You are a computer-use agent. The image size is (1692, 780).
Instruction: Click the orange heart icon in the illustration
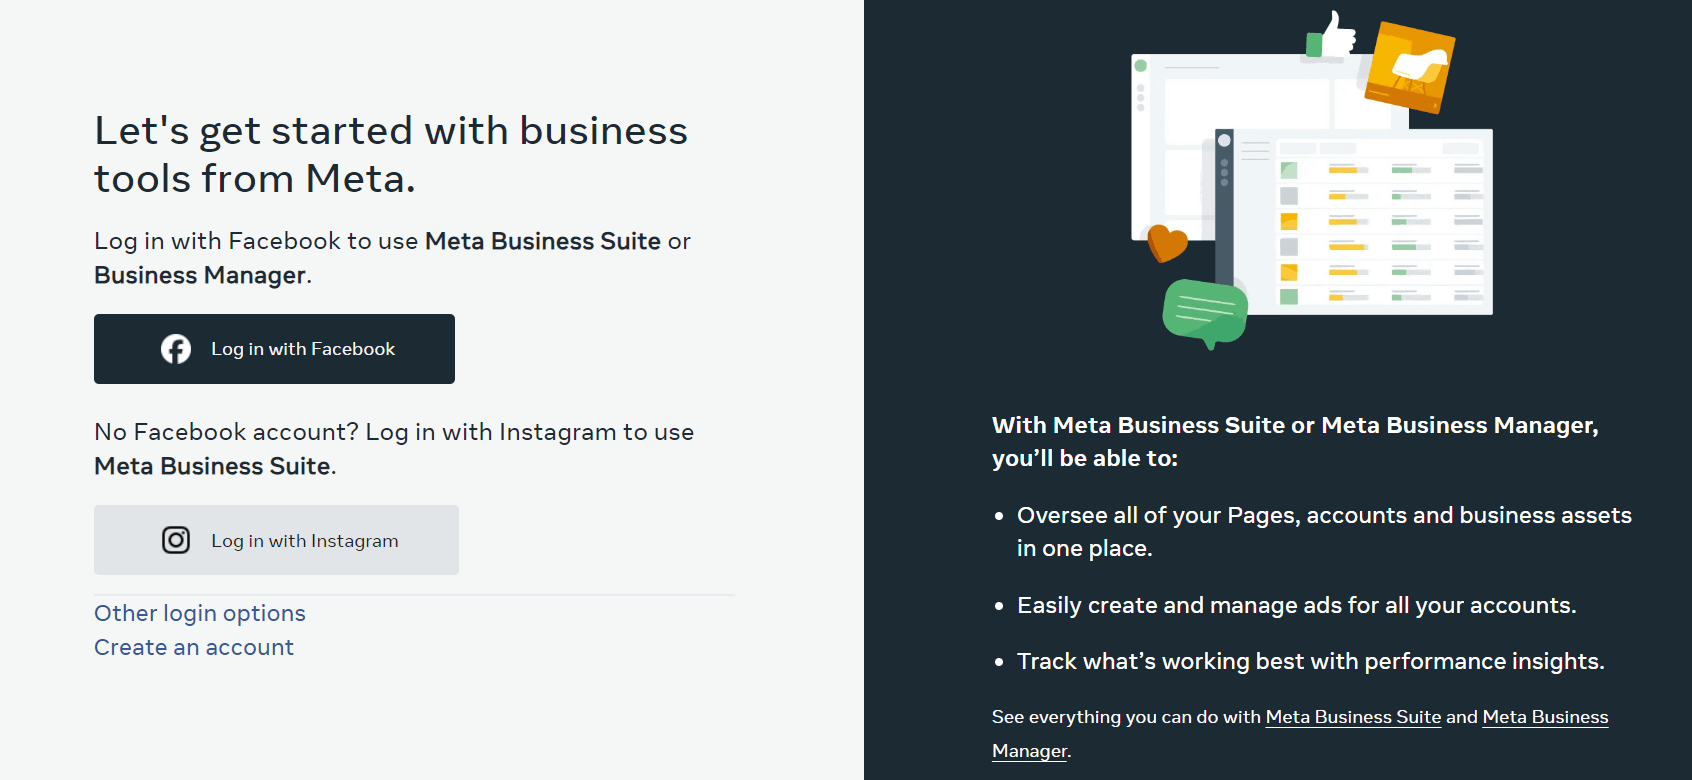(x=1166, y=243)
